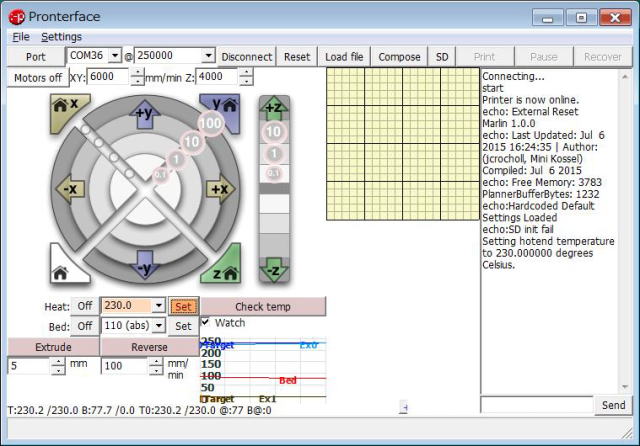Click the XY feedrate field showing 6000
Viewport: 640px width, 446px height.
click(109, 77)
